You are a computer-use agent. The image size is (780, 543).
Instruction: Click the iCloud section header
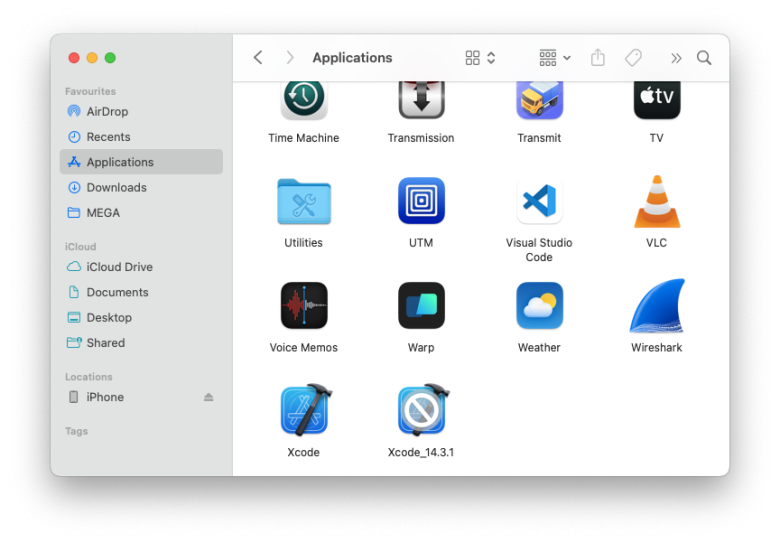(81, 247)
